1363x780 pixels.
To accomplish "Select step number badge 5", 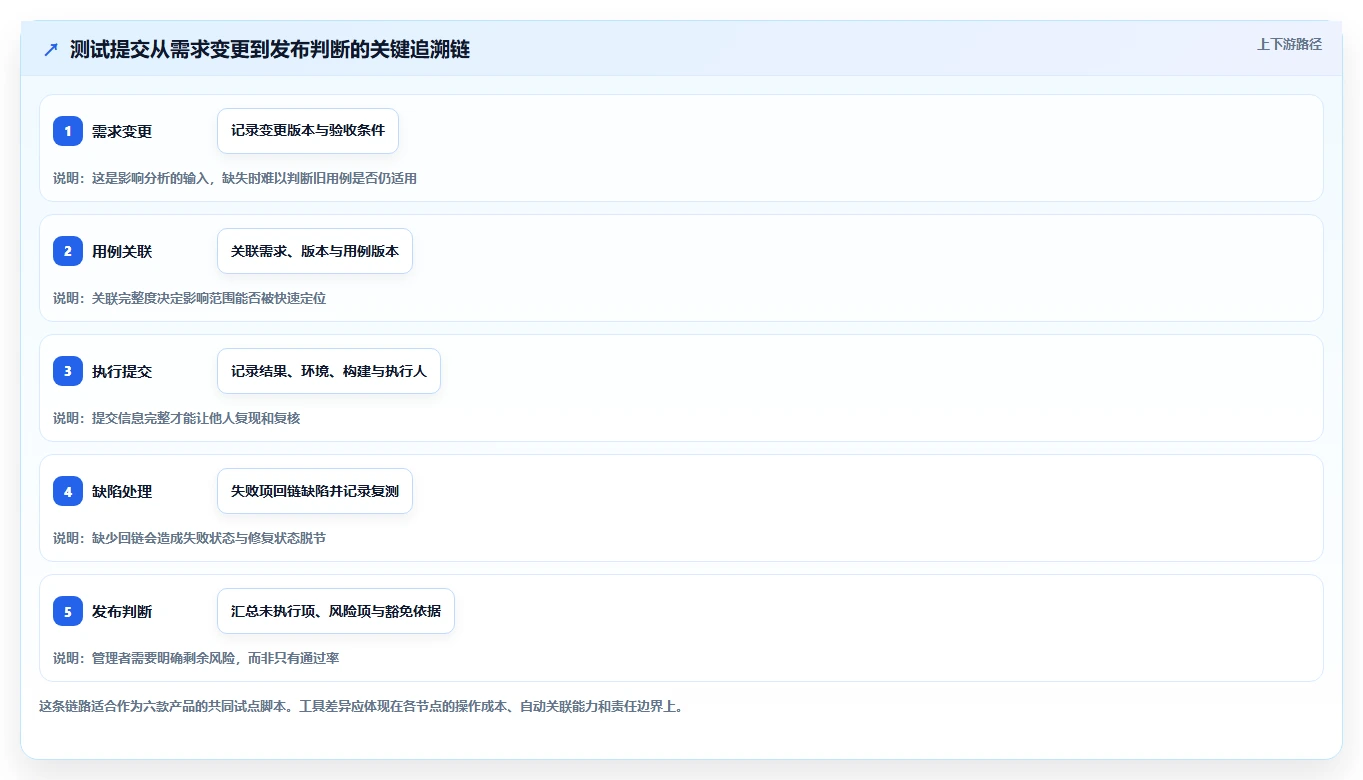I will [x=68, y=611].
